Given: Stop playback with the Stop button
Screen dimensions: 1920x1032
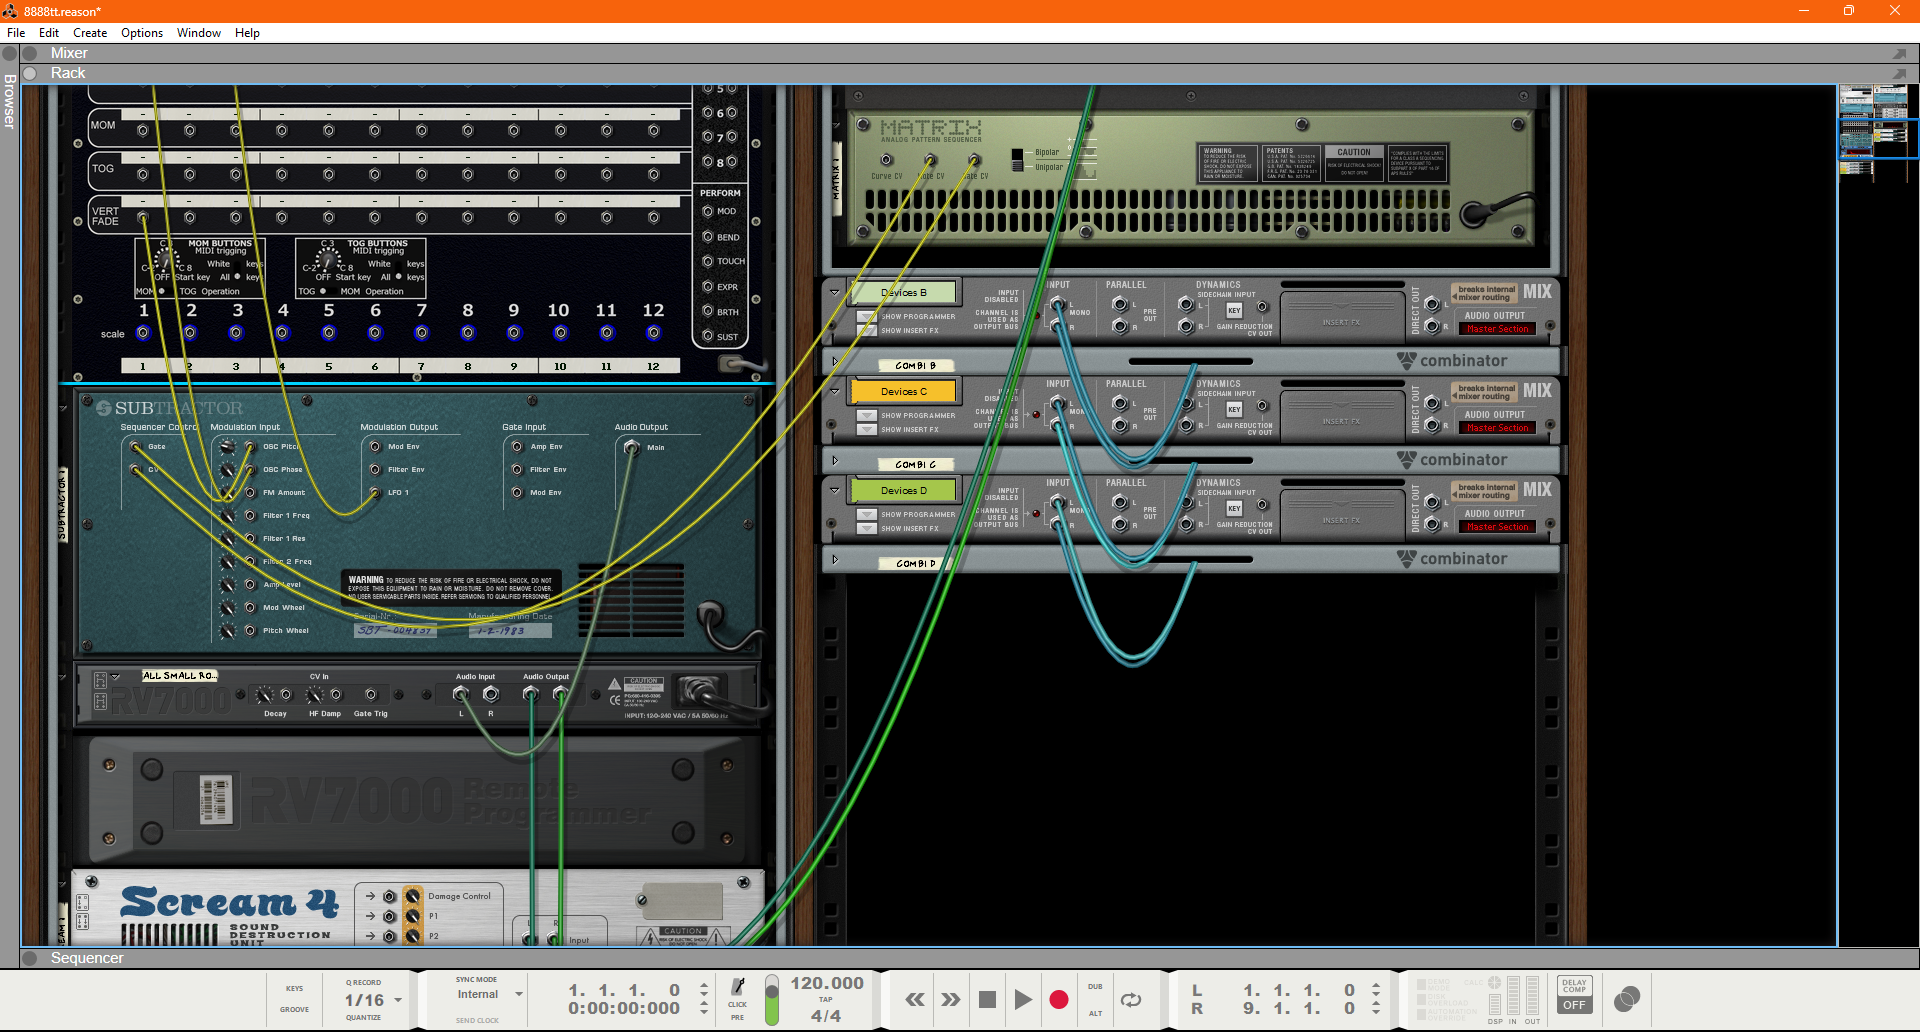Looking at the screenshot, I should click(987, 1000).
